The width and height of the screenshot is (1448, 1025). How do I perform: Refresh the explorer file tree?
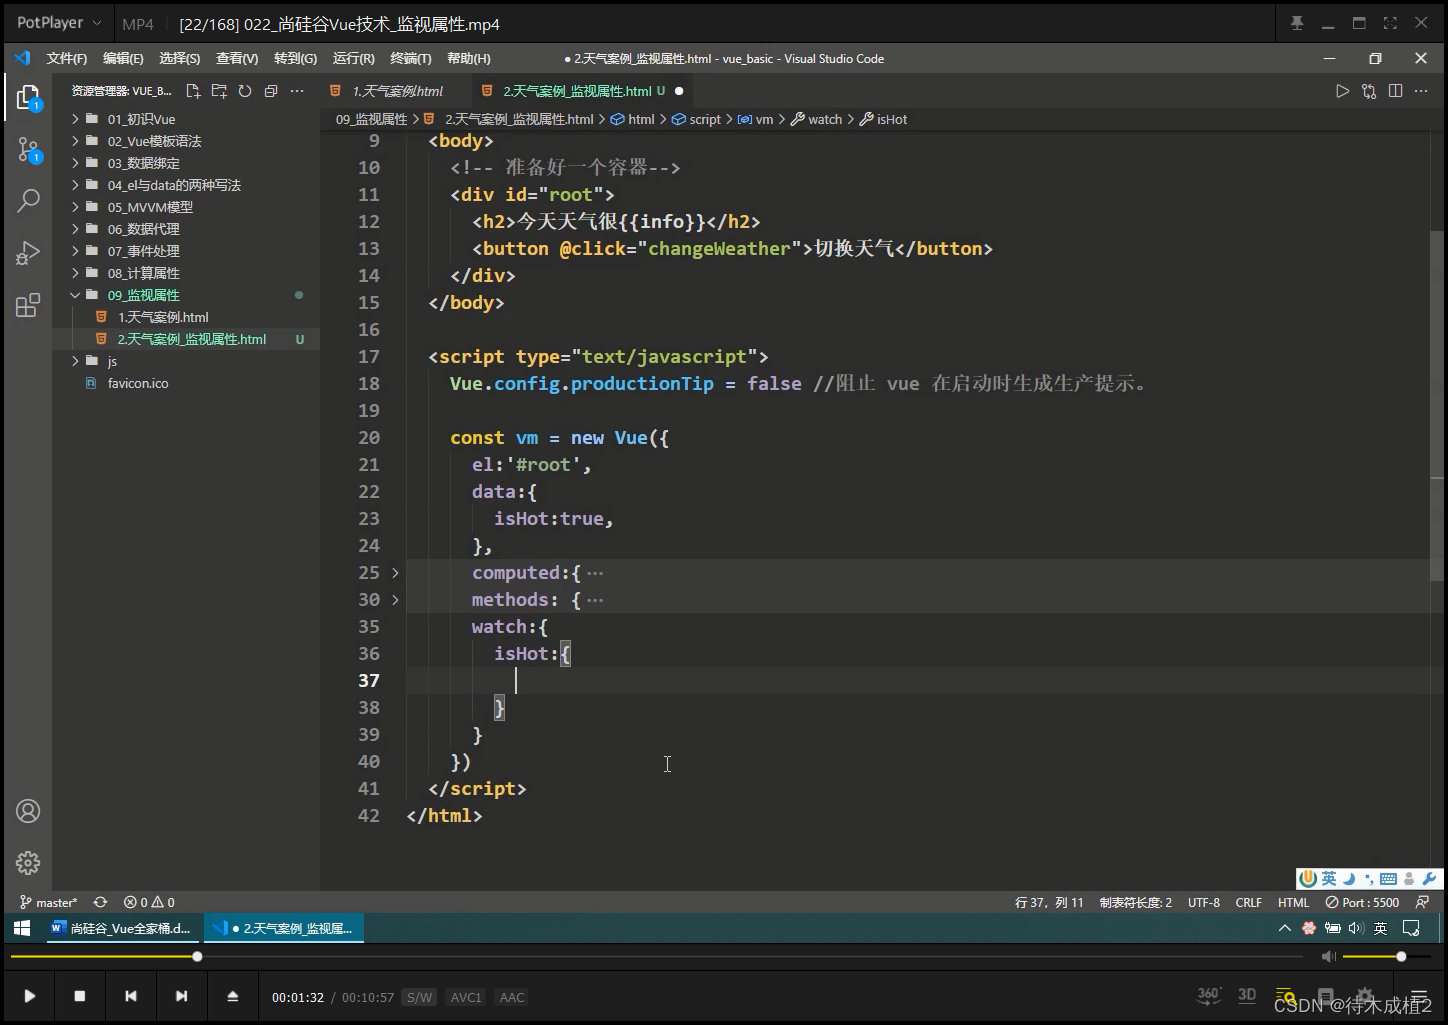click(245, 91)
